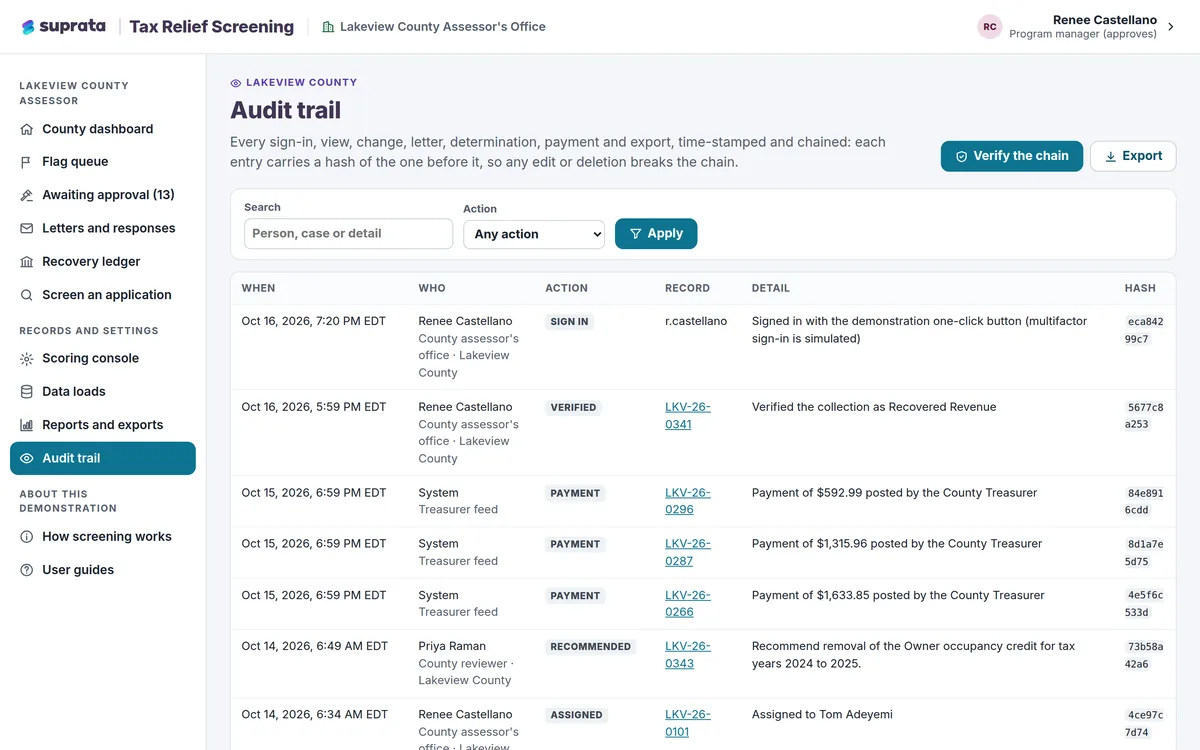Open Scoring console

[x=103, y=358]
